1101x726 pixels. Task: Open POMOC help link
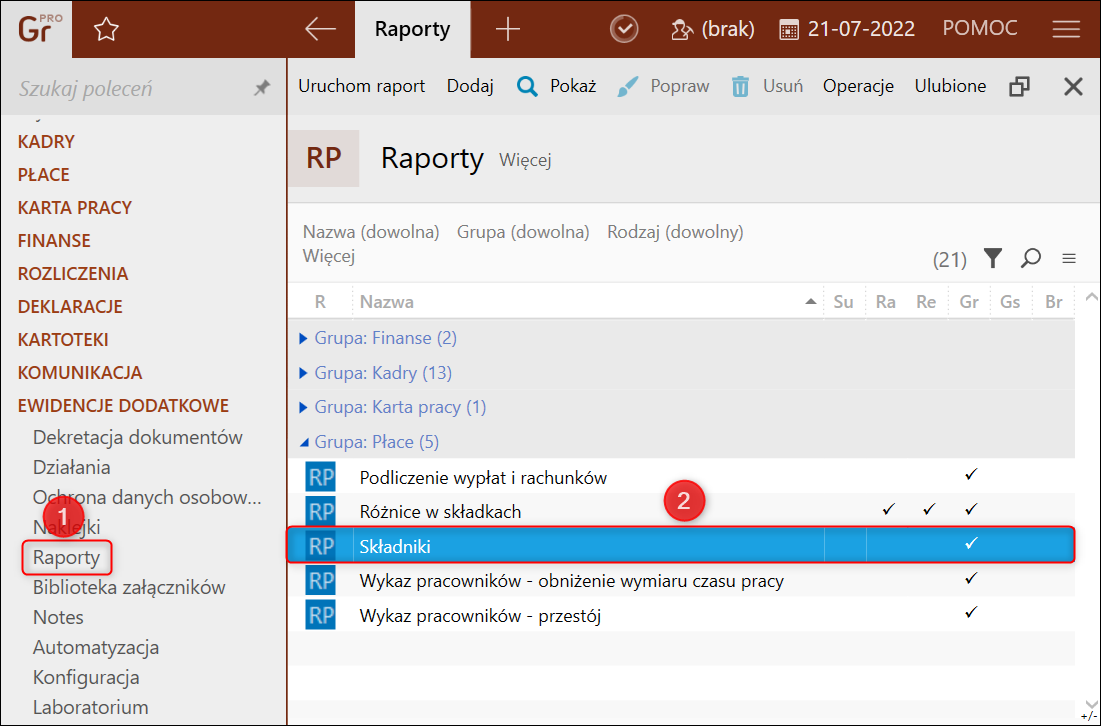coord(979,30)
